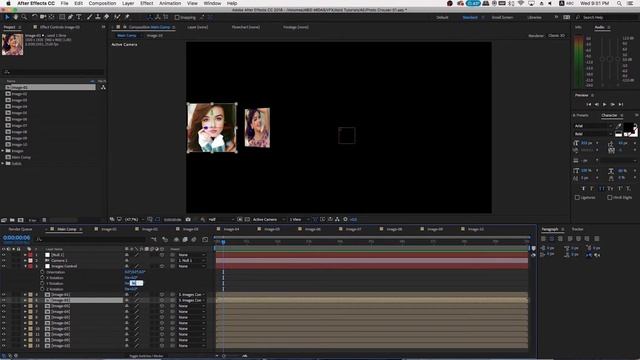The height and width of the screenshot is (360, 640).
Task: Open the Animation menu
Action: [170, 3]
